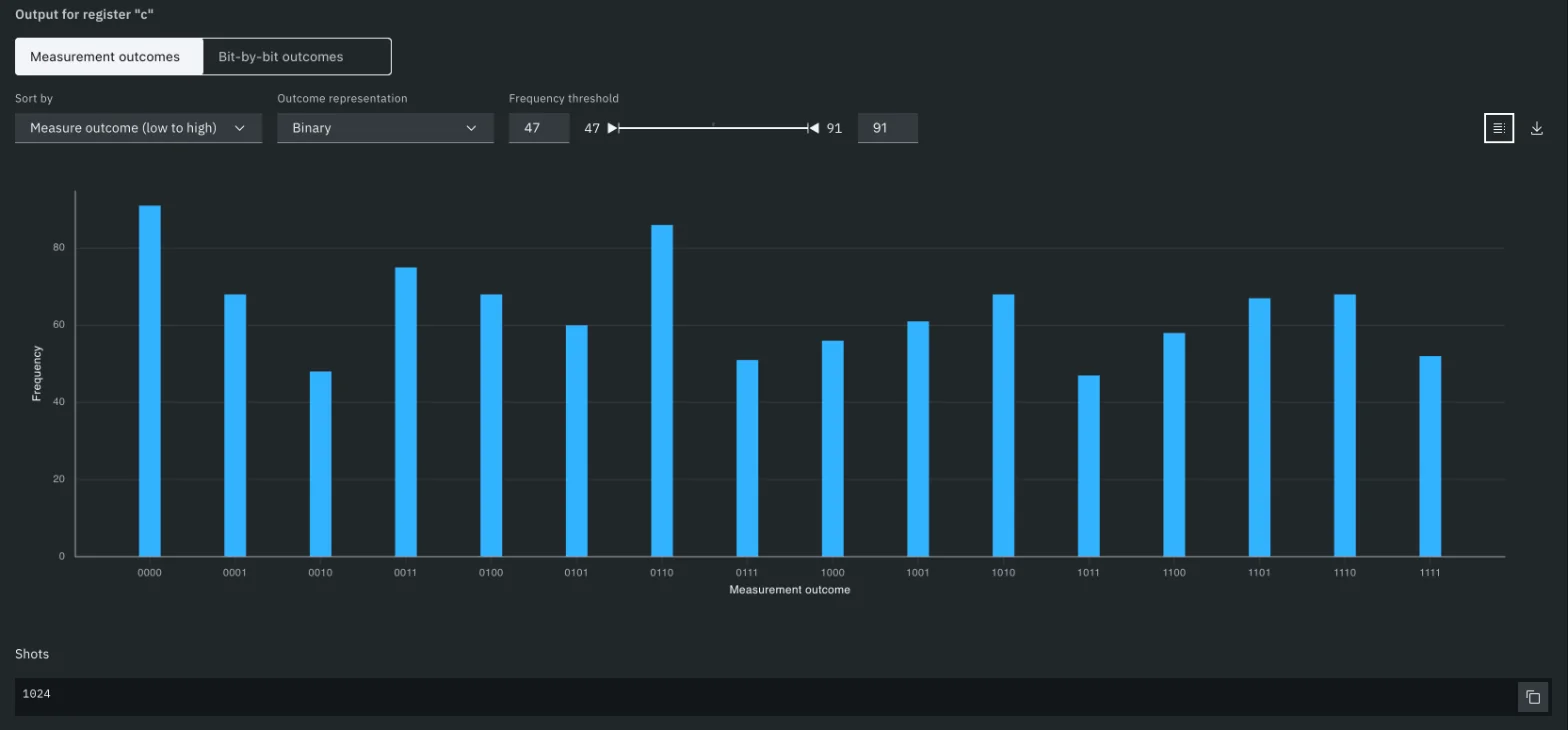Click the histogram bar for outcome 0110
Screen dimensions: 1568x730
click(662, 391)
